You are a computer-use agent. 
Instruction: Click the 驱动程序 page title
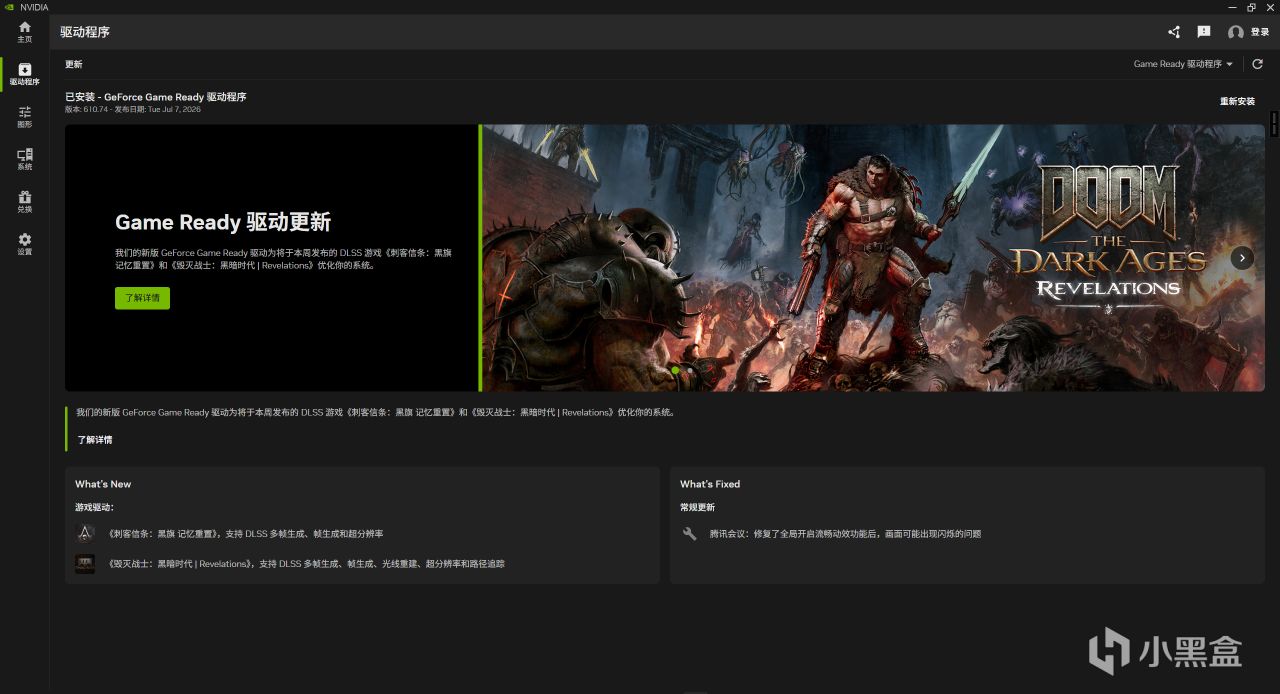tap(85, 32)
